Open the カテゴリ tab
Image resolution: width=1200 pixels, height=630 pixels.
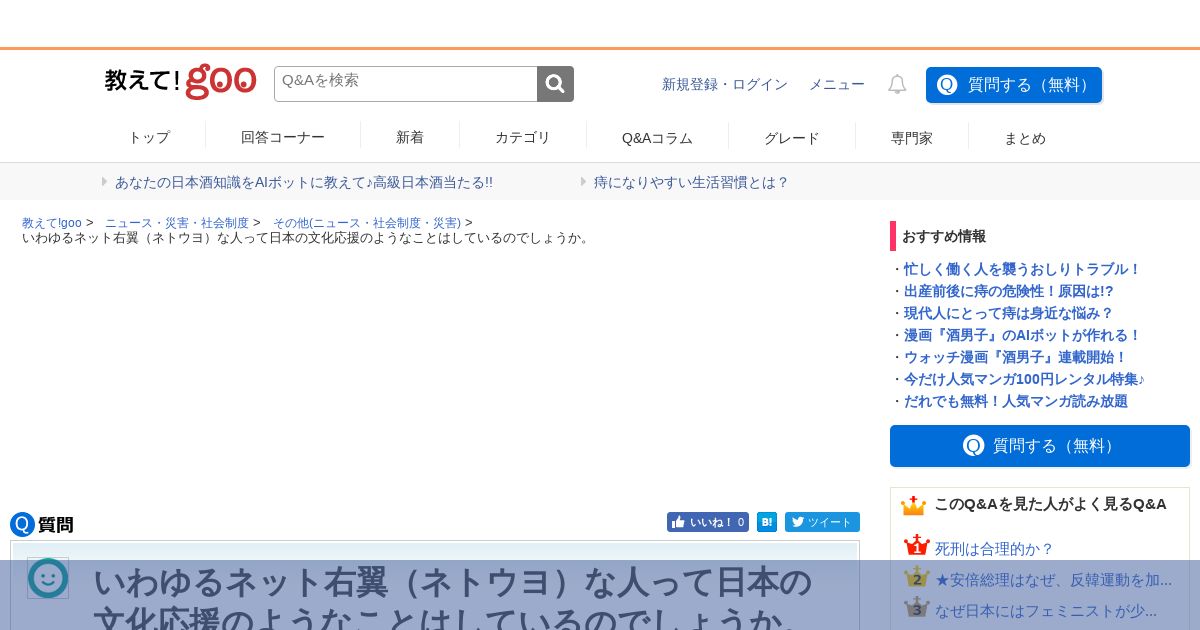pos(523,138)
